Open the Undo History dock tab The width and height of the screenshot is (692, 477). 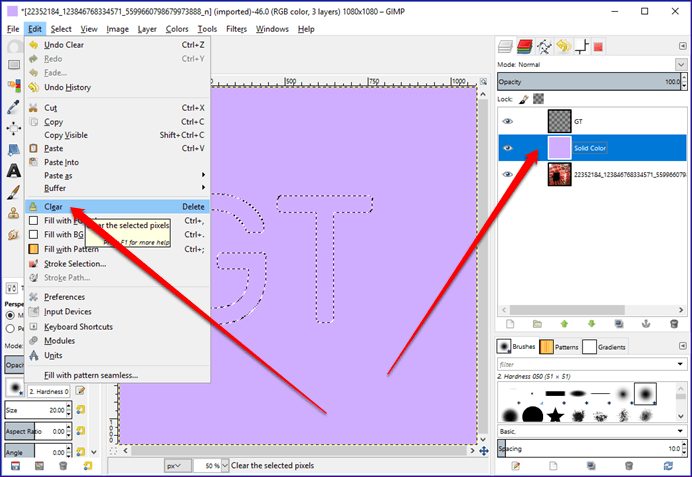[564, 46]
